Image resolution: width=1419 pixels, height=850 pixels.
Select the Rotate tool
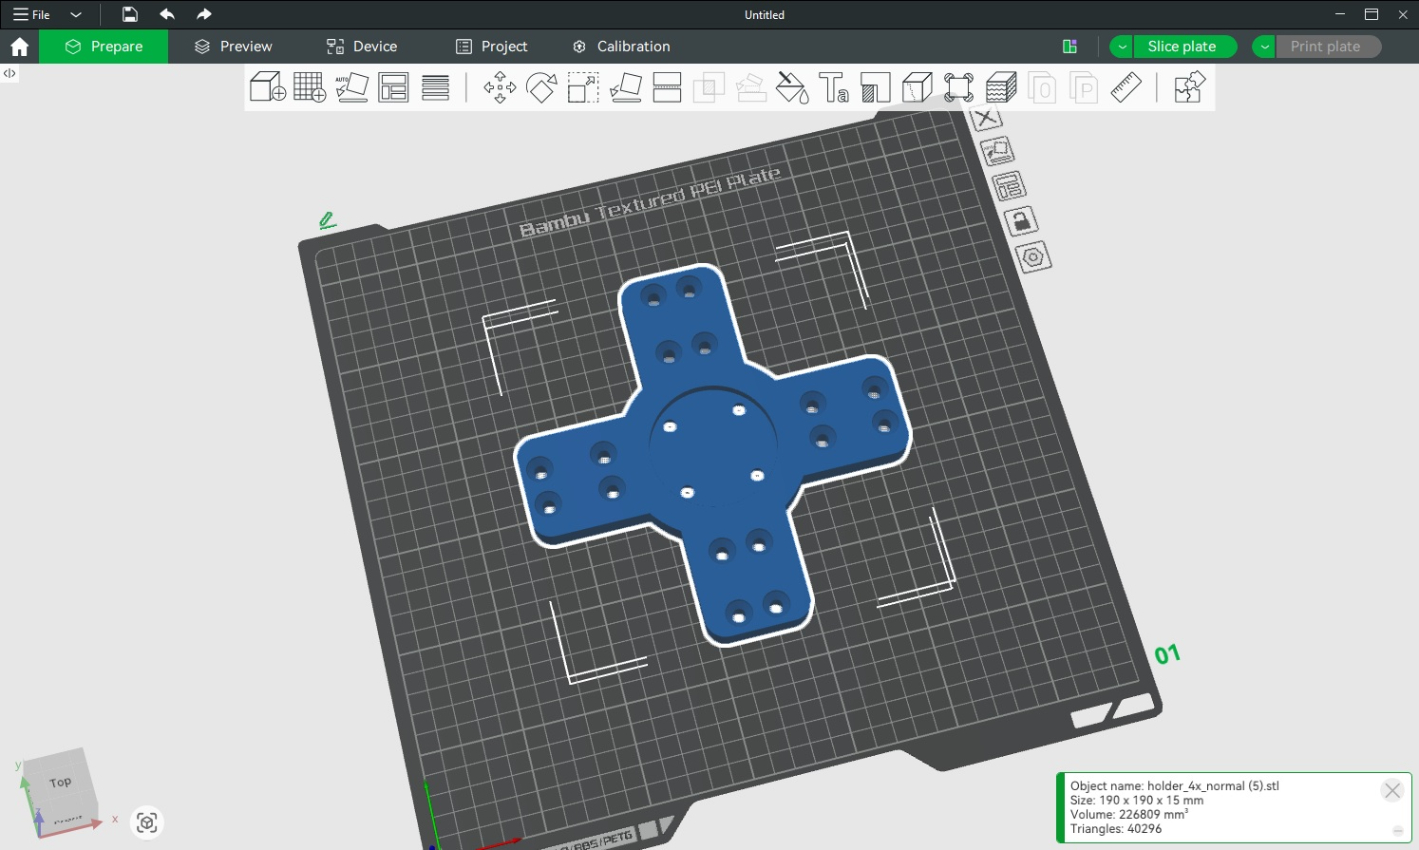coord(541,88)
